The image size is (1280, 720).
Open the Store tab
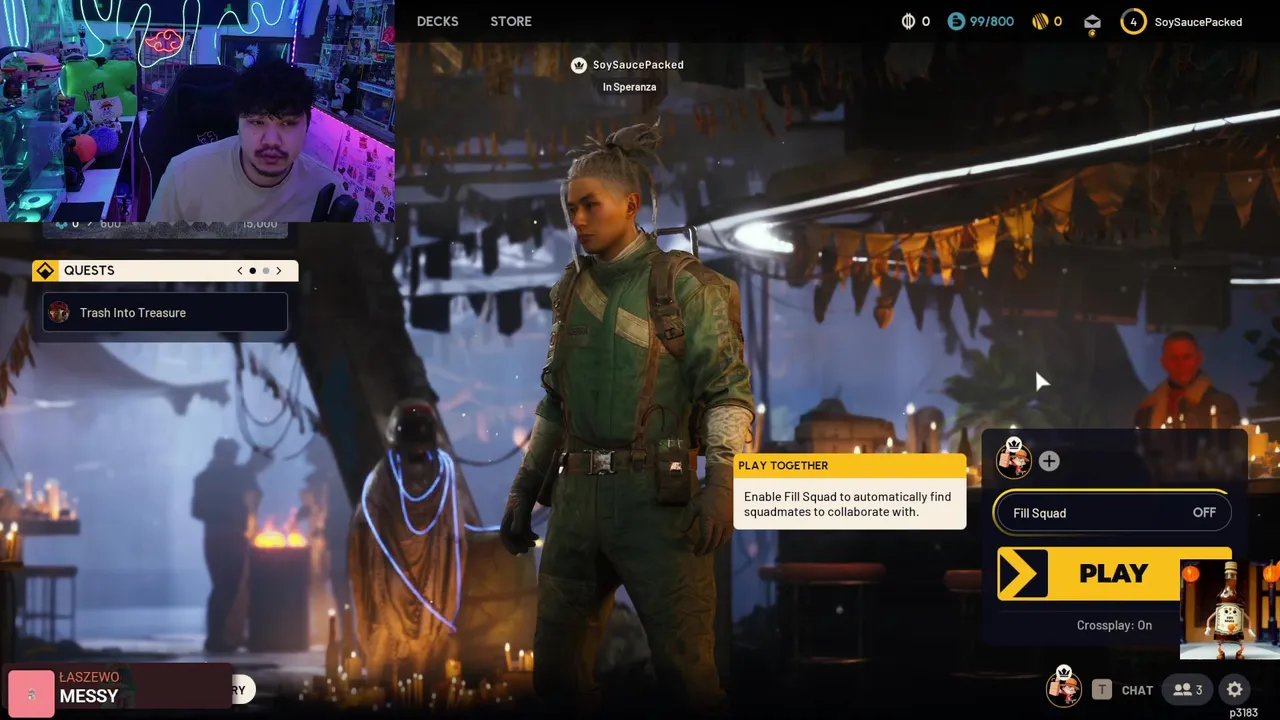[x=511, y=21]
